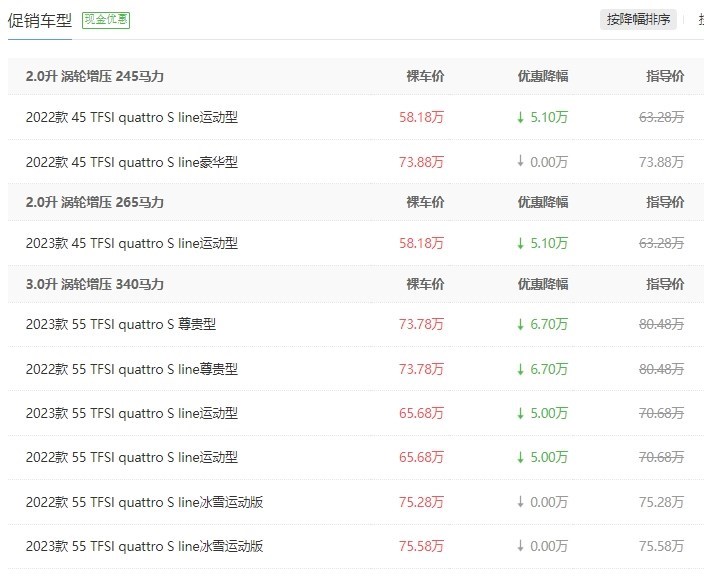The height and width of the screenshot is (578, 704).
Task: Click 5.00万 discount of 2023款 55 运动型
Action: click(542, 413)
